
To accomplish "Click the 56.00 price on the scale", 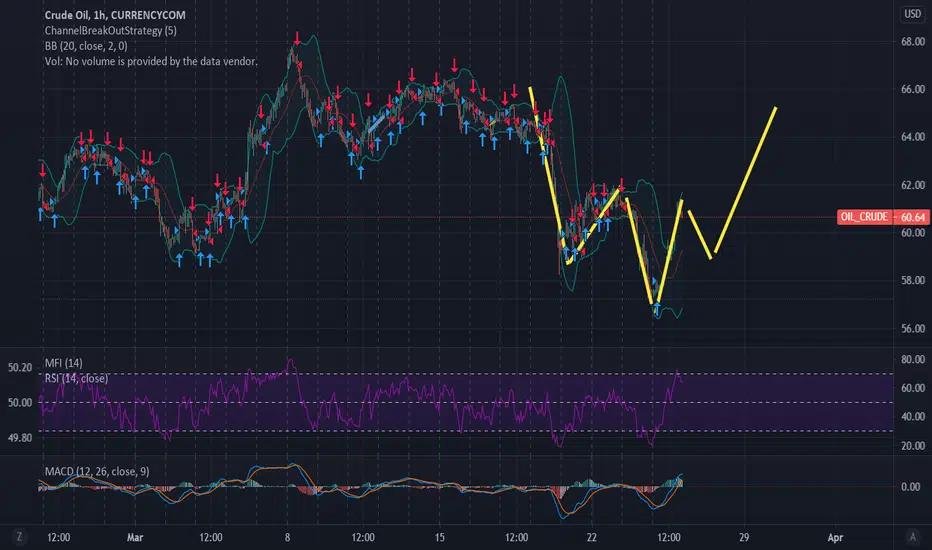I will (x=913, y=328).
